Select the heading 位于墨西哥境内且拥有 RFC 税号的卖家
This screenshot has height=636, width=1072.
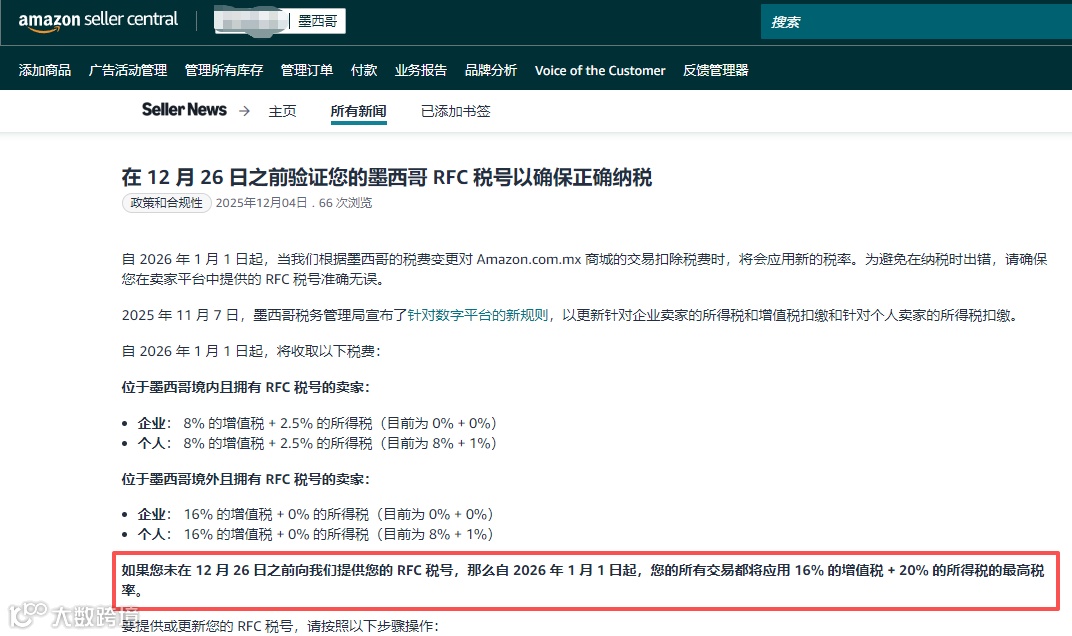(245, 387)
